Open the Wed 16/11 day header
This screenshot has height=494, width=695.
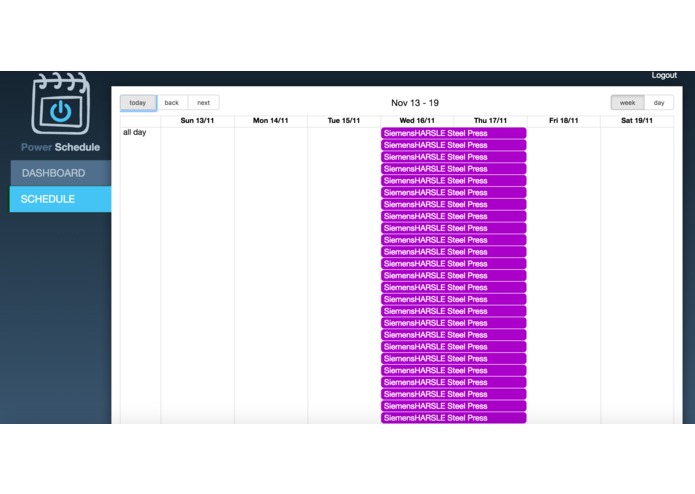pyautogui.click(x=417, y=121)
